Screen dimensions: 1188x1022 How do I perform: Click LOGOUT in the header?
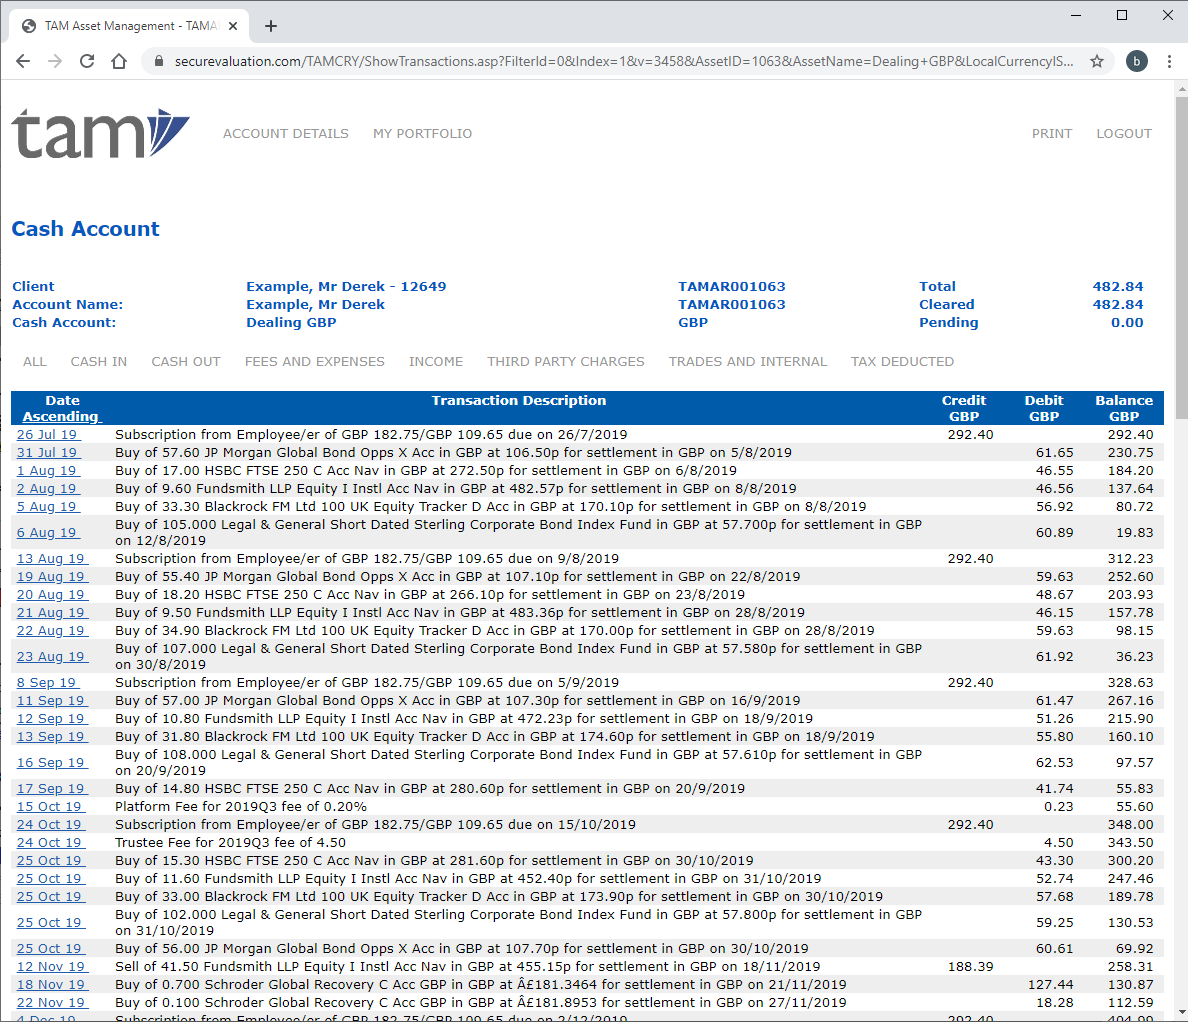pyautogui.click(x=1124, y=133)
